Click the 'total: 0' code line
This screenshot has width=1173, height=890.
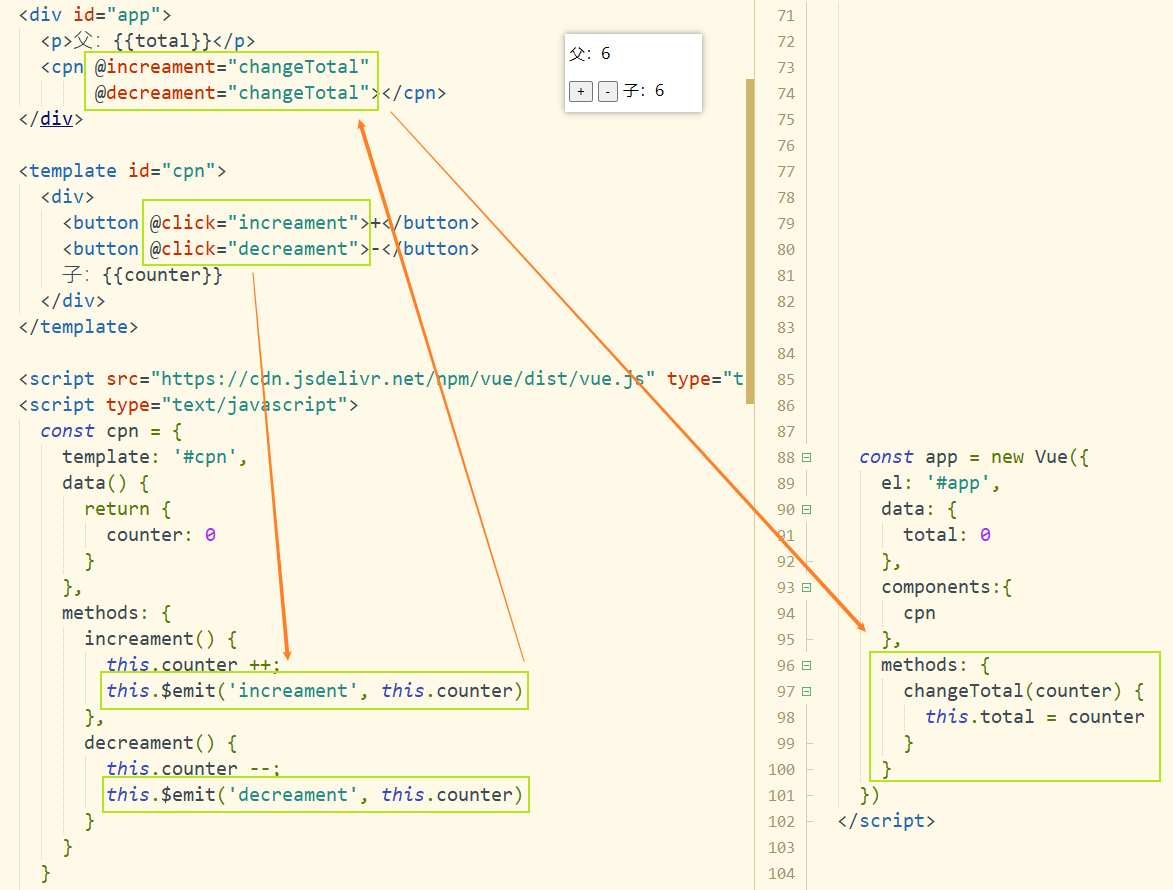click(x=947, y=535)
